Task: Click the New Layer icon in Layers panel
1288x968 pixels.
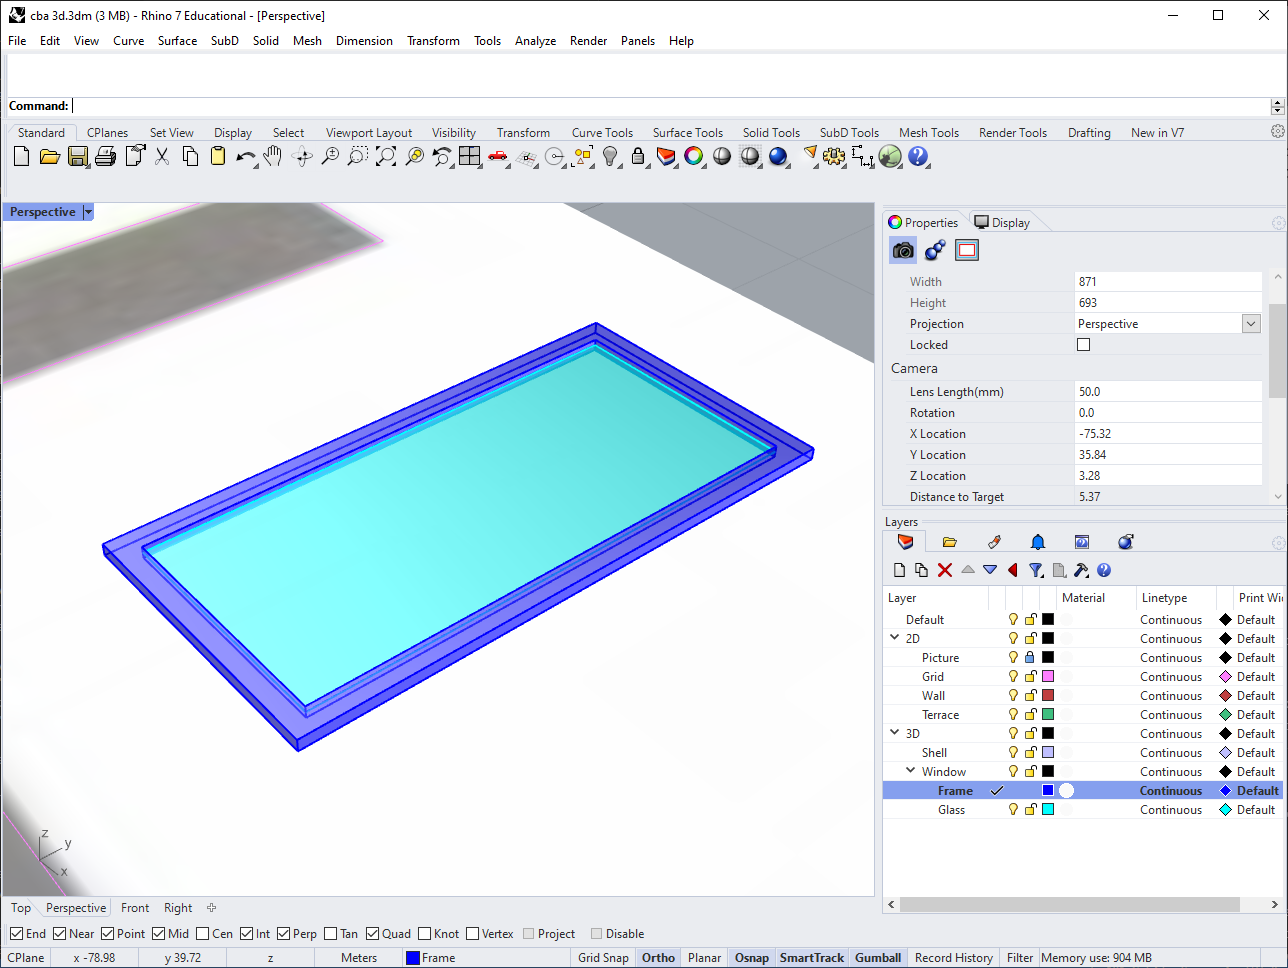Action: 899,570
